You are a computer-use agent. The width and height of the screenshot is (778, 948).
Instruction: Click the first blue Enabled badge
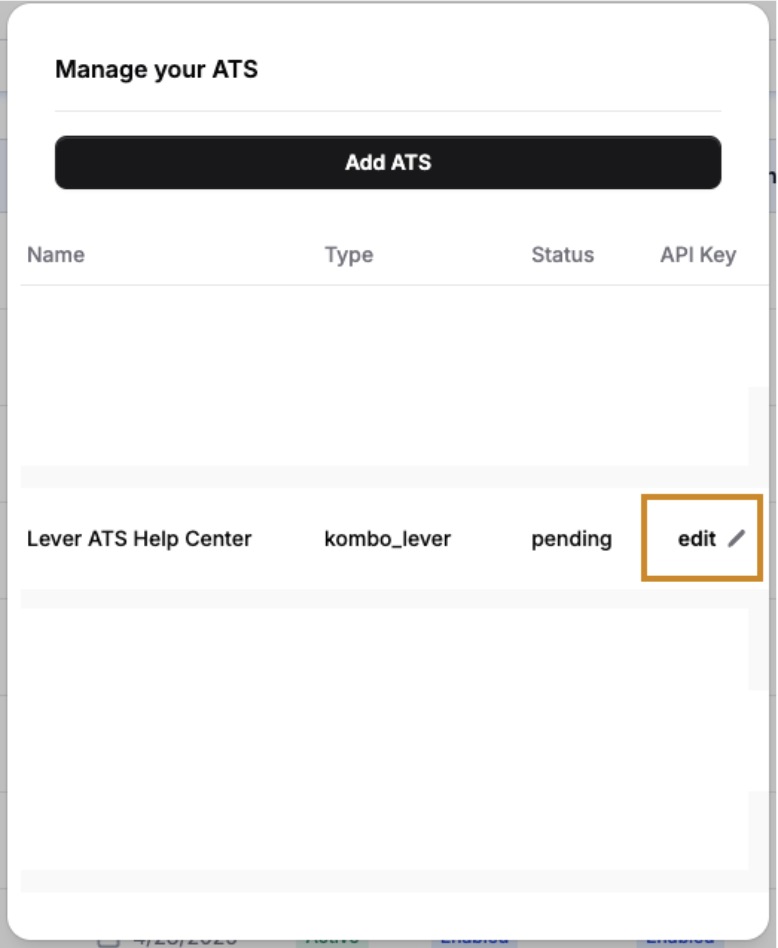coord(475,942)
